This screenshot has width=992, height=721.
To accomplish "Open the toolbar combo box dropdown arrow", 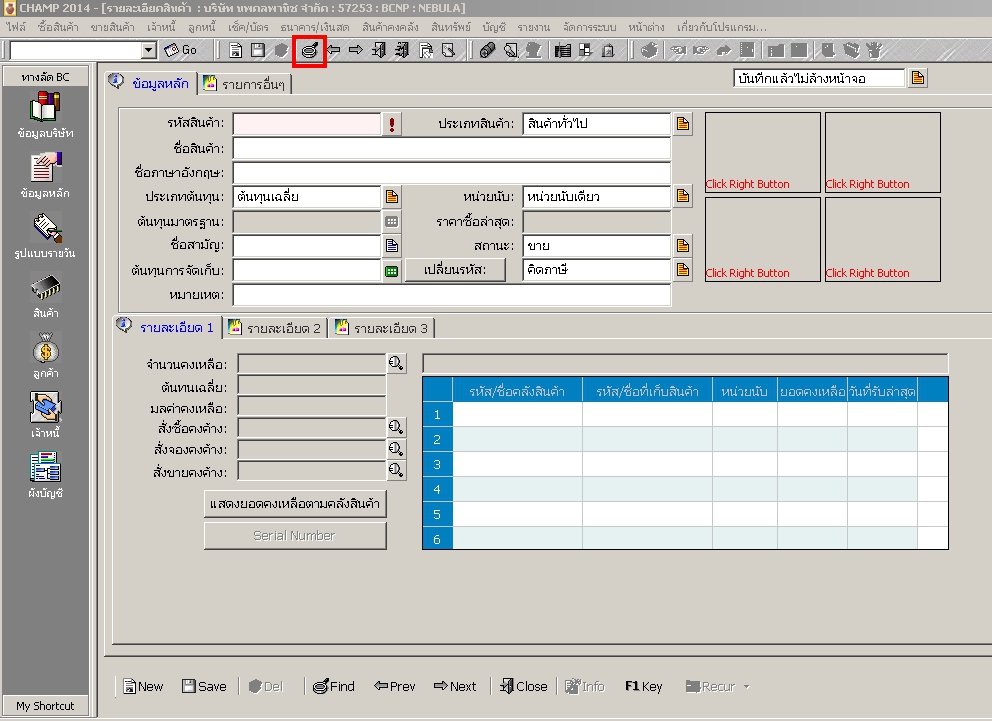I will point(149,51).
